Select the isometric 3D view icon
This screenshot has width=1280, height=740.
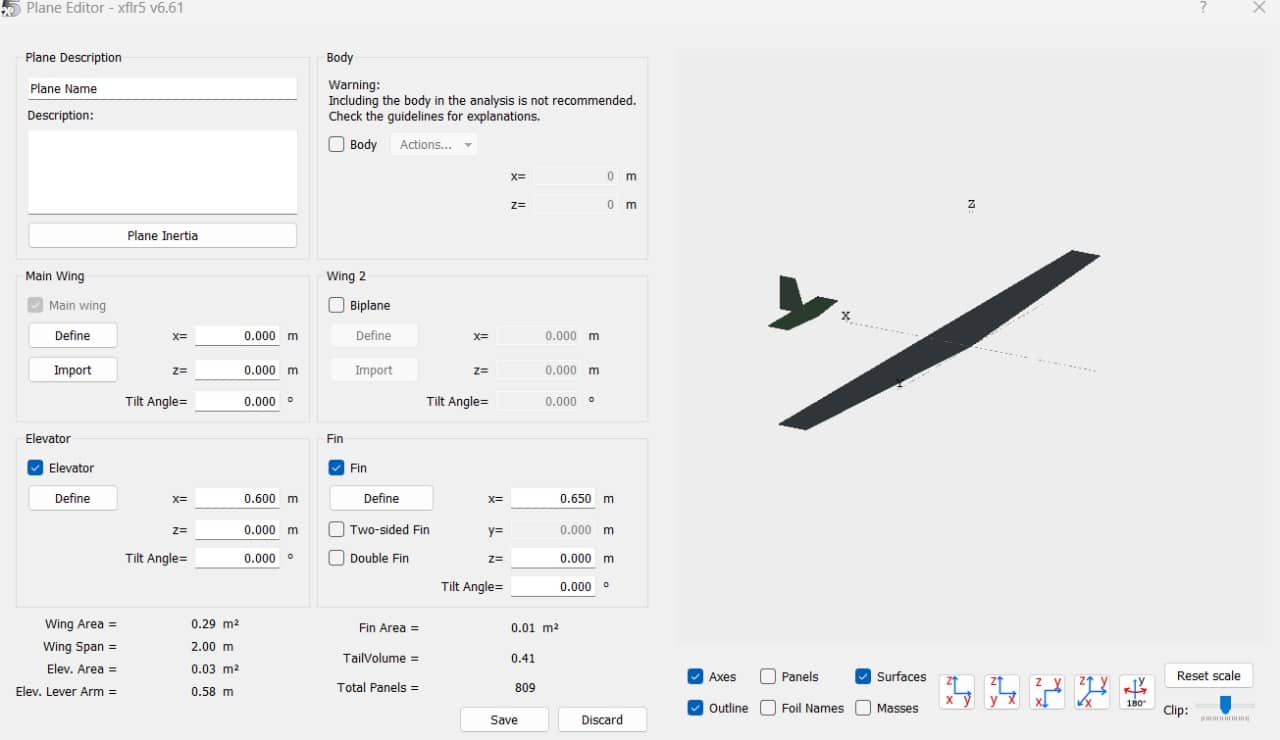1092,692
